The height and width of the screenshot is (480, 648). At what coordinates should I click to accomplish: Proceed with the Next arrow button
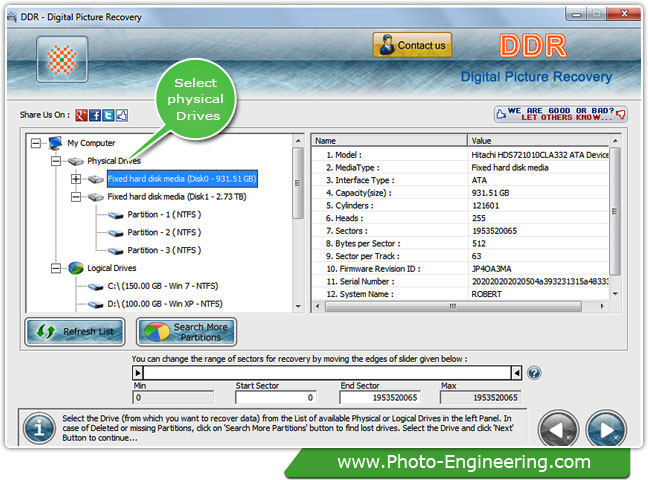606,430
